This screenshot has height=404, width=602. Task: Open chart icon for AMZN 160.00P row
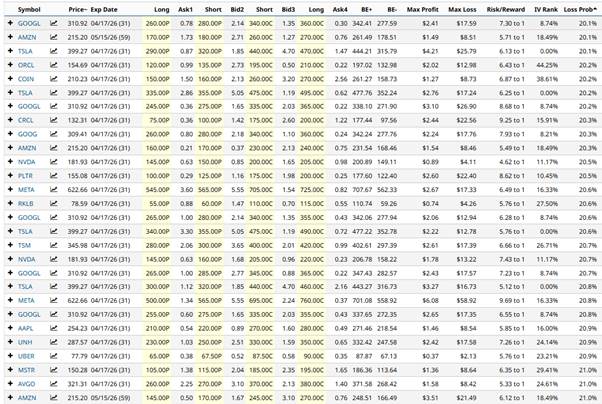click(54, 148)
